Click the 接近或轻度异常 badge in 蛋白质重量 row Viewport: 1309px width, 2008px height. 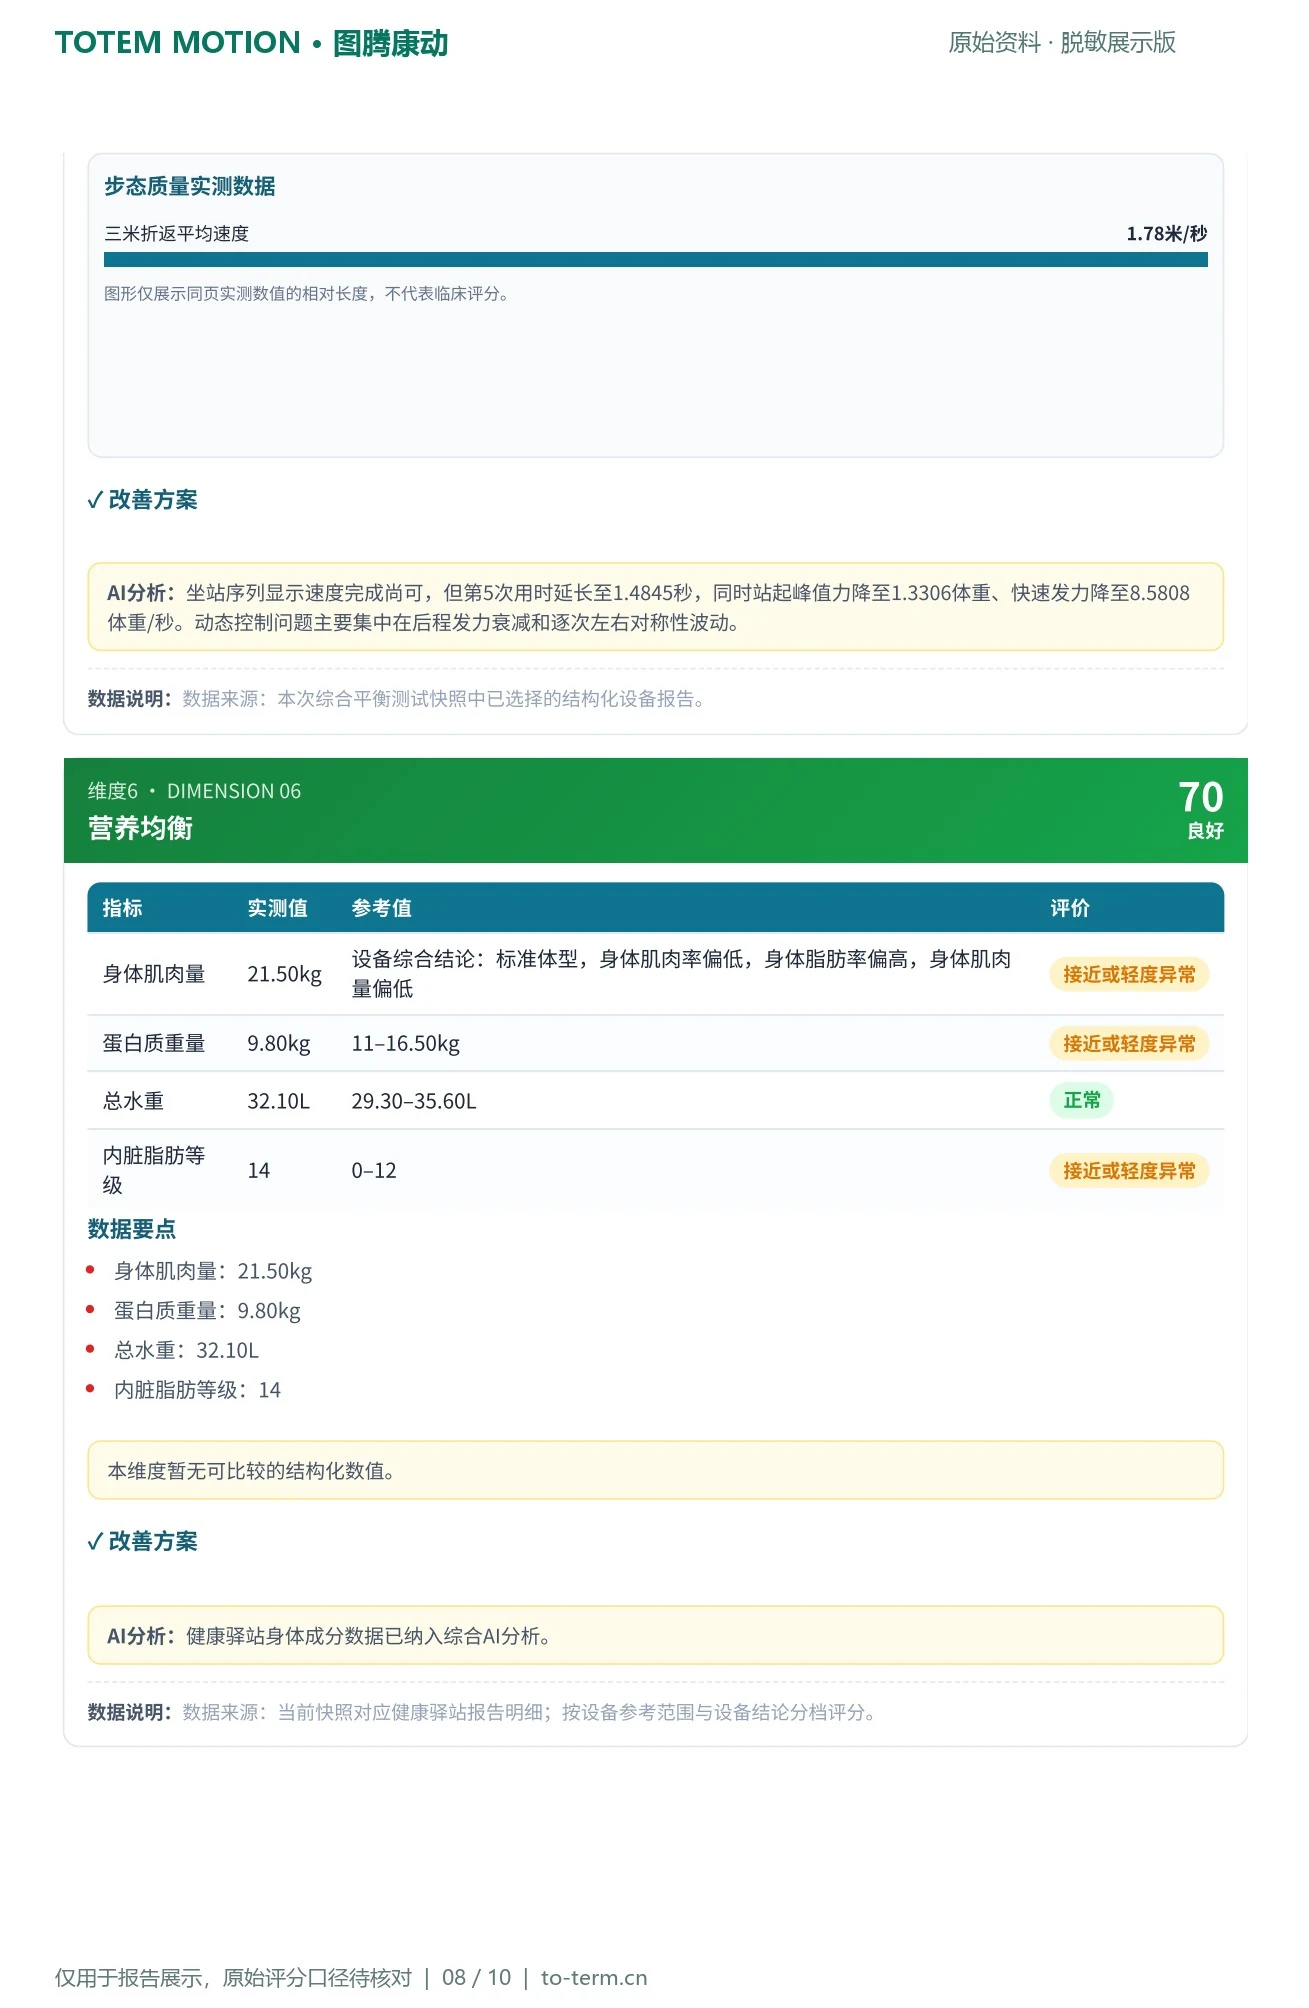coord(1129,1044)
